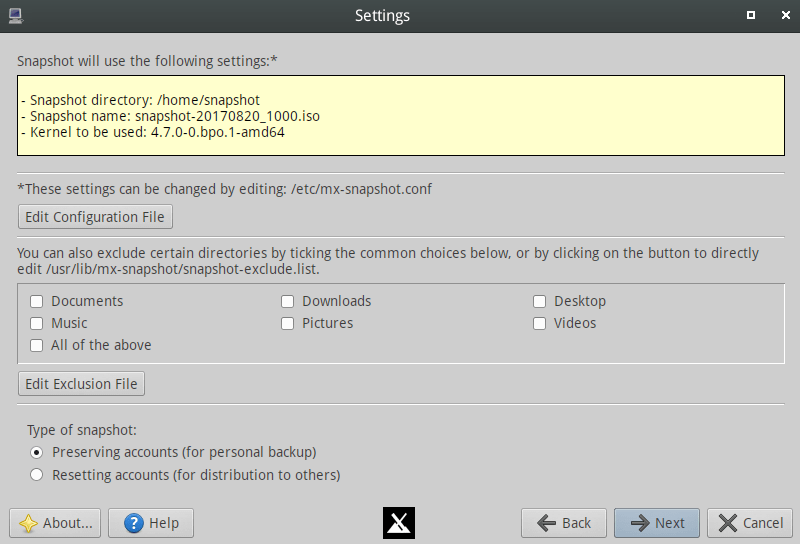Enable the All of the above checkbox
Image resolution: width=800 pixels, height=544 pixels.
[x=36, y=345]
